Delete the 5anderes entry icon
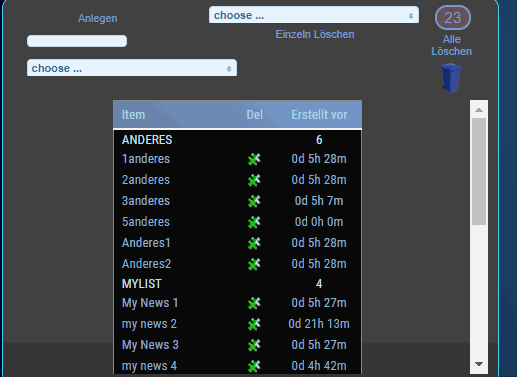 pos(254,222)
